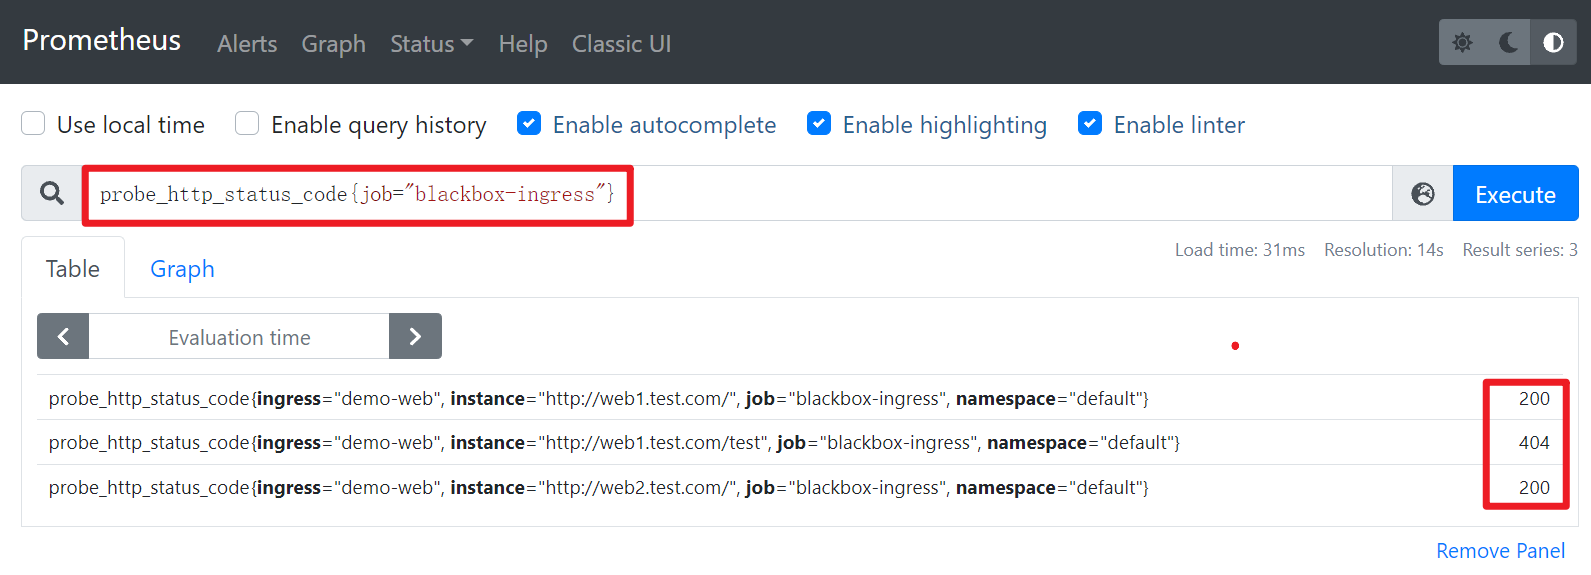
Task: Uncheck the Enable linter option
Action: tap(1090, 124)
